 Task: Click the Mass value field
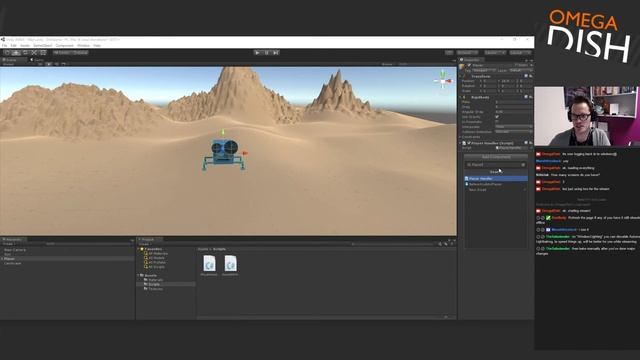pos(514,102)
